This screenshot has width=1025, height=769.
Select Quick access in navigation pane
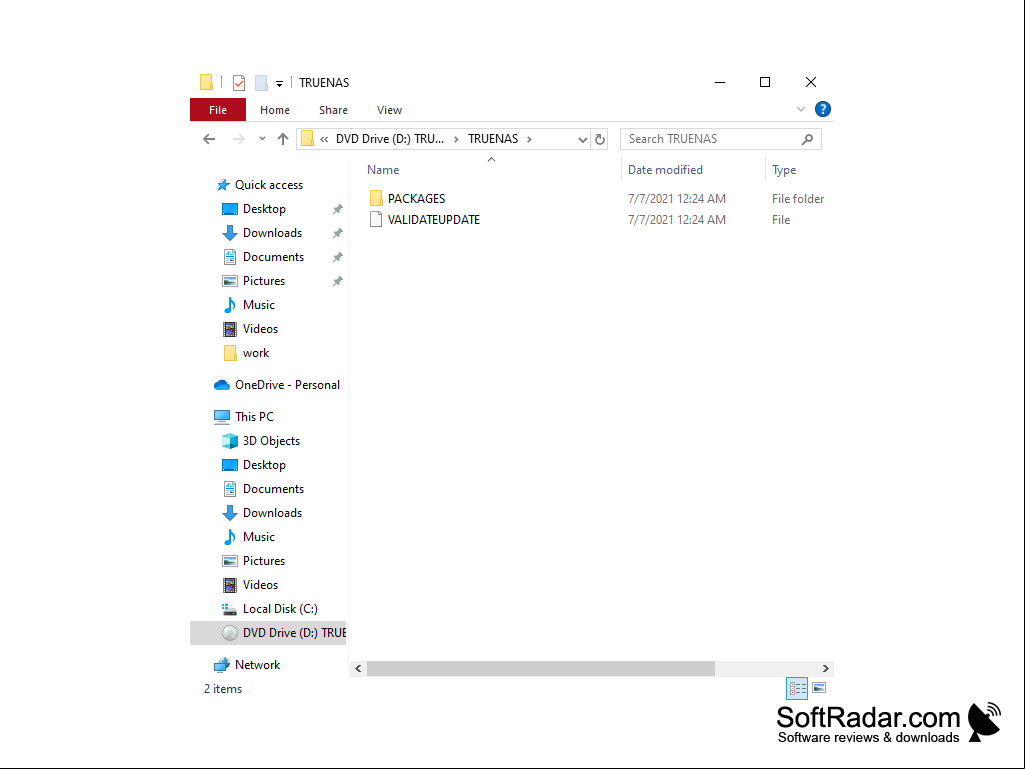pyautogui.click(x=269, y=184)
